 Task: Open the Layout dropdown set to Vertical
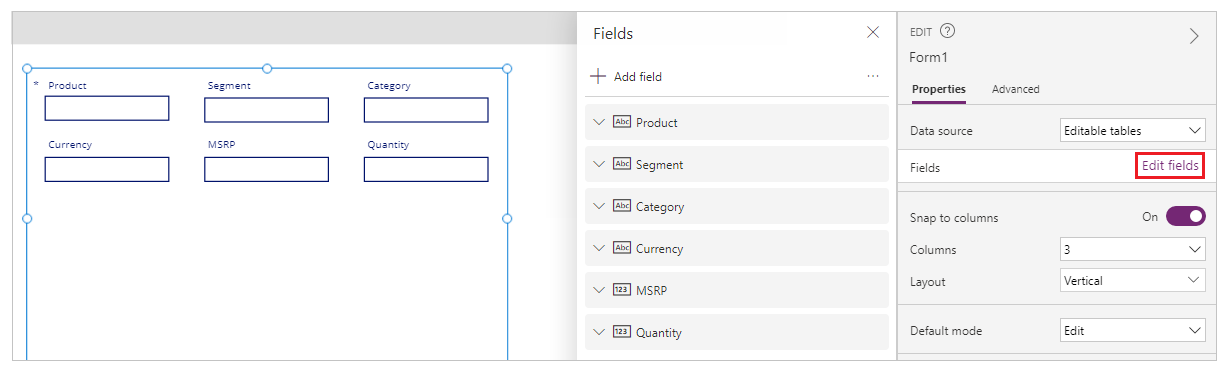(x=1132, y=281)
